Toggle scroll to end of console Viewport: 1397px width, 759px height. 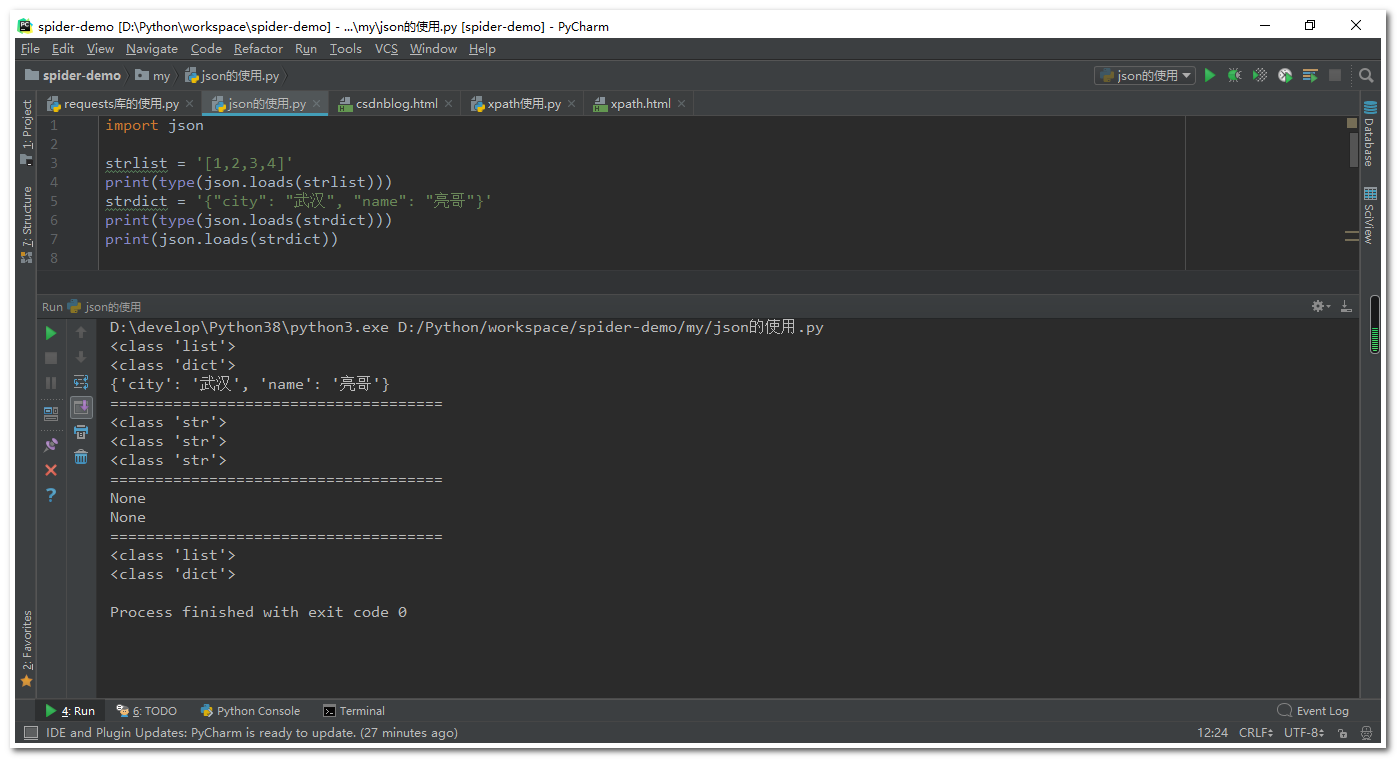coord(81,407)
